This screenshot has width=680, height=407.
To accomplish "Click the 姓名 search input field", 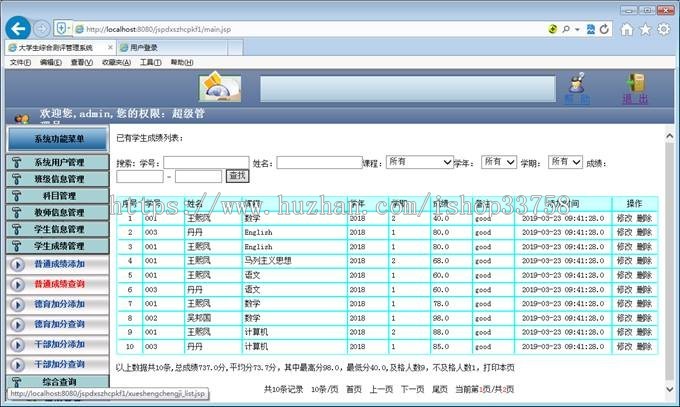I will click(x=319, y=162).
